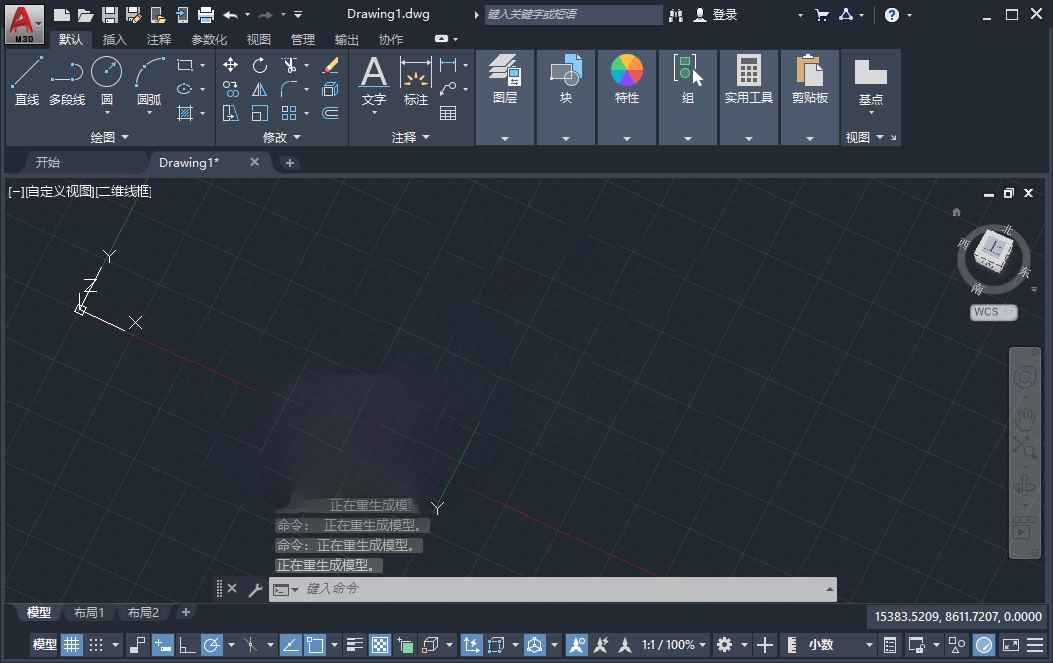The width and height of the screenshot is (1053, 663).
Task: Toggle snap mode in status bar
Action: pyautogui.click(x=96, y=646)
